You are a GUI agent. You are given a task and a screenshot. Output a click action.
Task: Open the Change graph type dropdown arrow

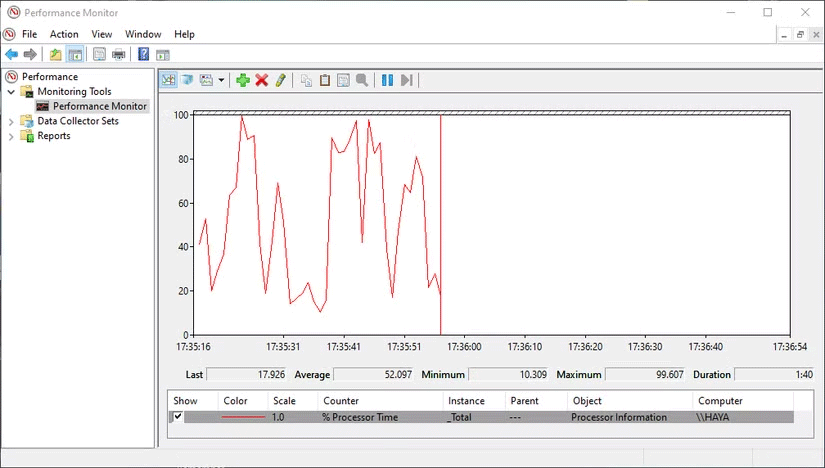pyautogui.click(x=221, y=80)
